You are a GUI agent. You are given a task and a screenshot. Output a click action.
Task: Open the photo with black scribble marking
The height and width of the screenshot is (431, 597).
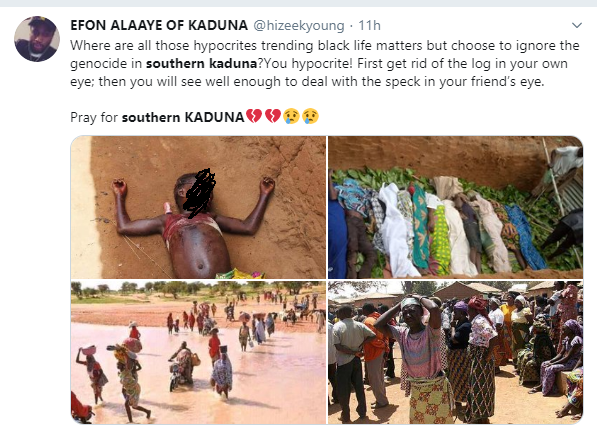pos(198,207)
